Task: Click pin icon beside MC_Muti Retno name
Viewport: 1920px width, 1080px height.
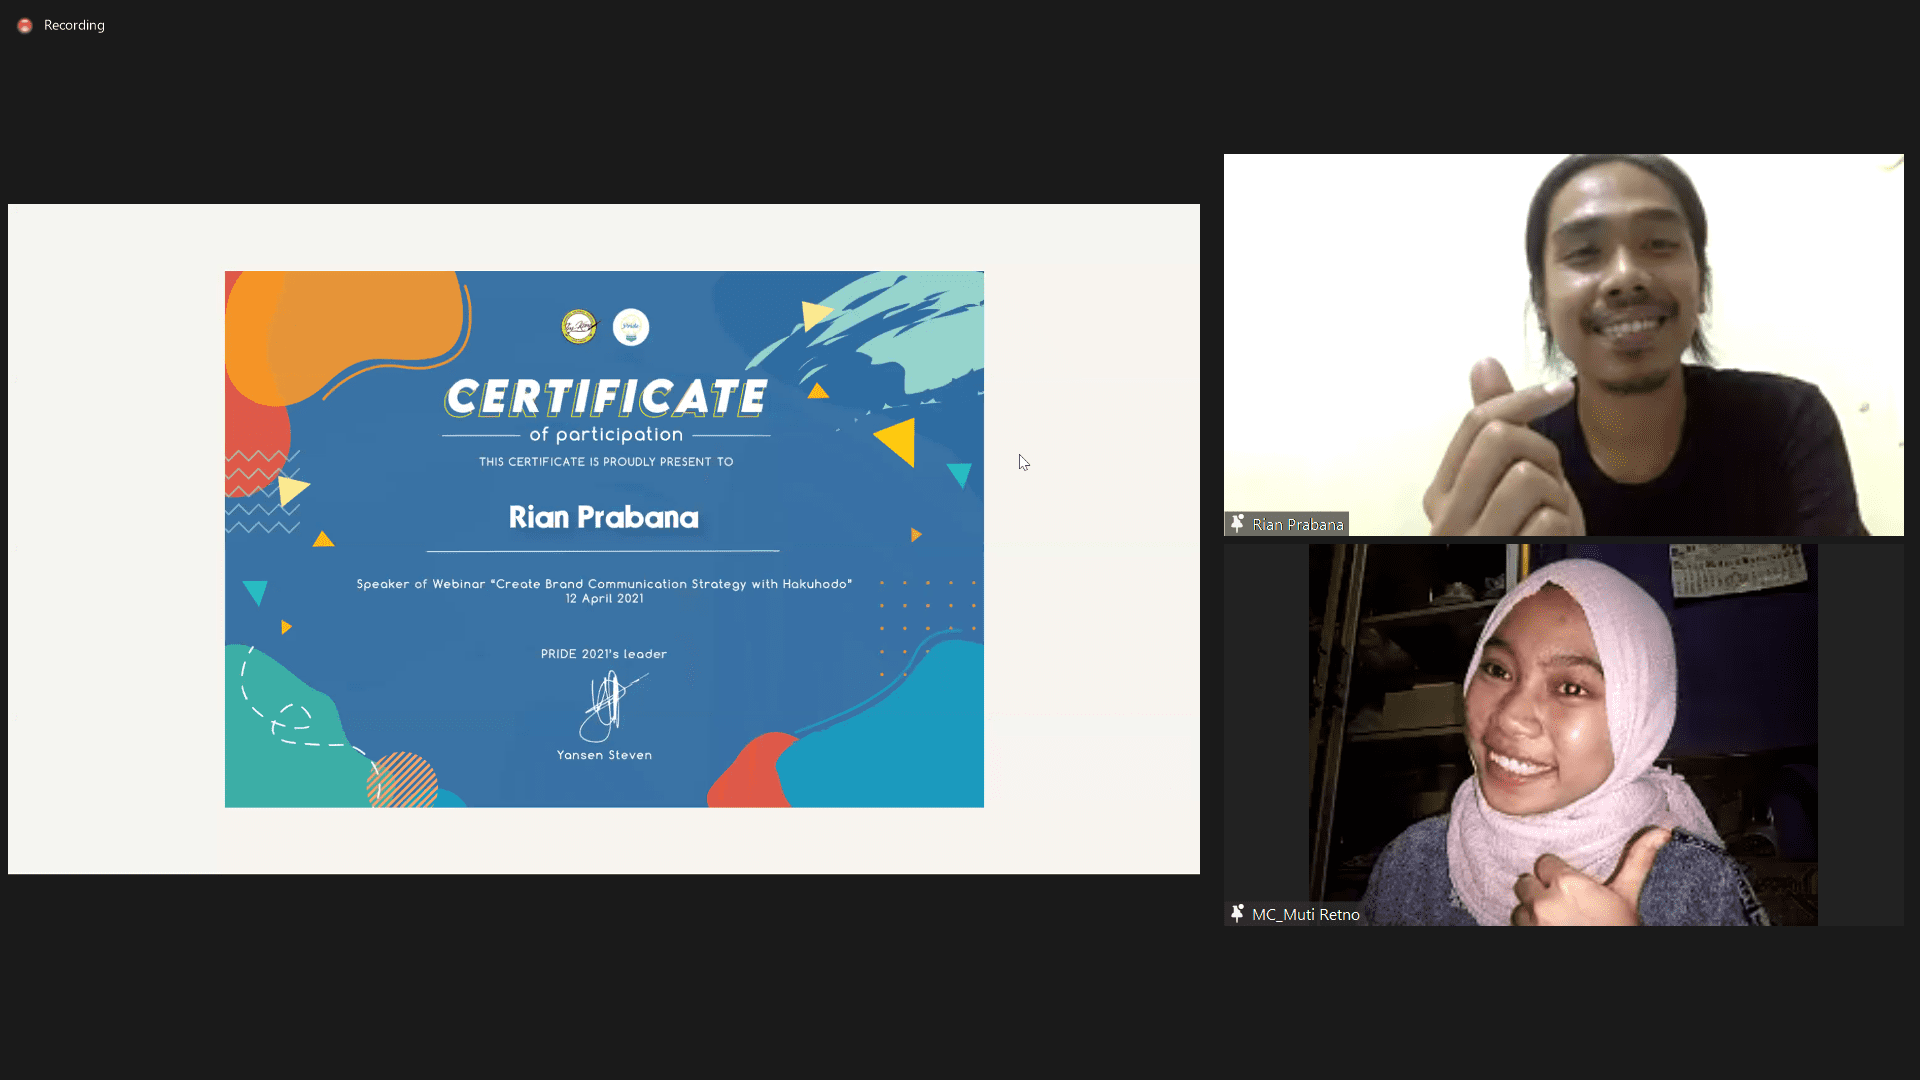Action: (x=1238, y=914)
